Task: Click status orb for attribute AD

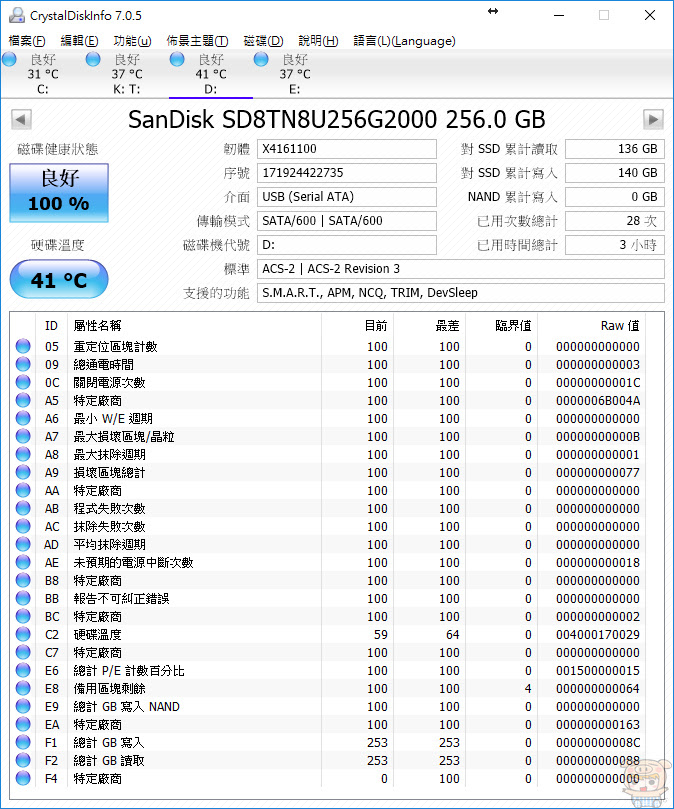Action: coord(23,544)
